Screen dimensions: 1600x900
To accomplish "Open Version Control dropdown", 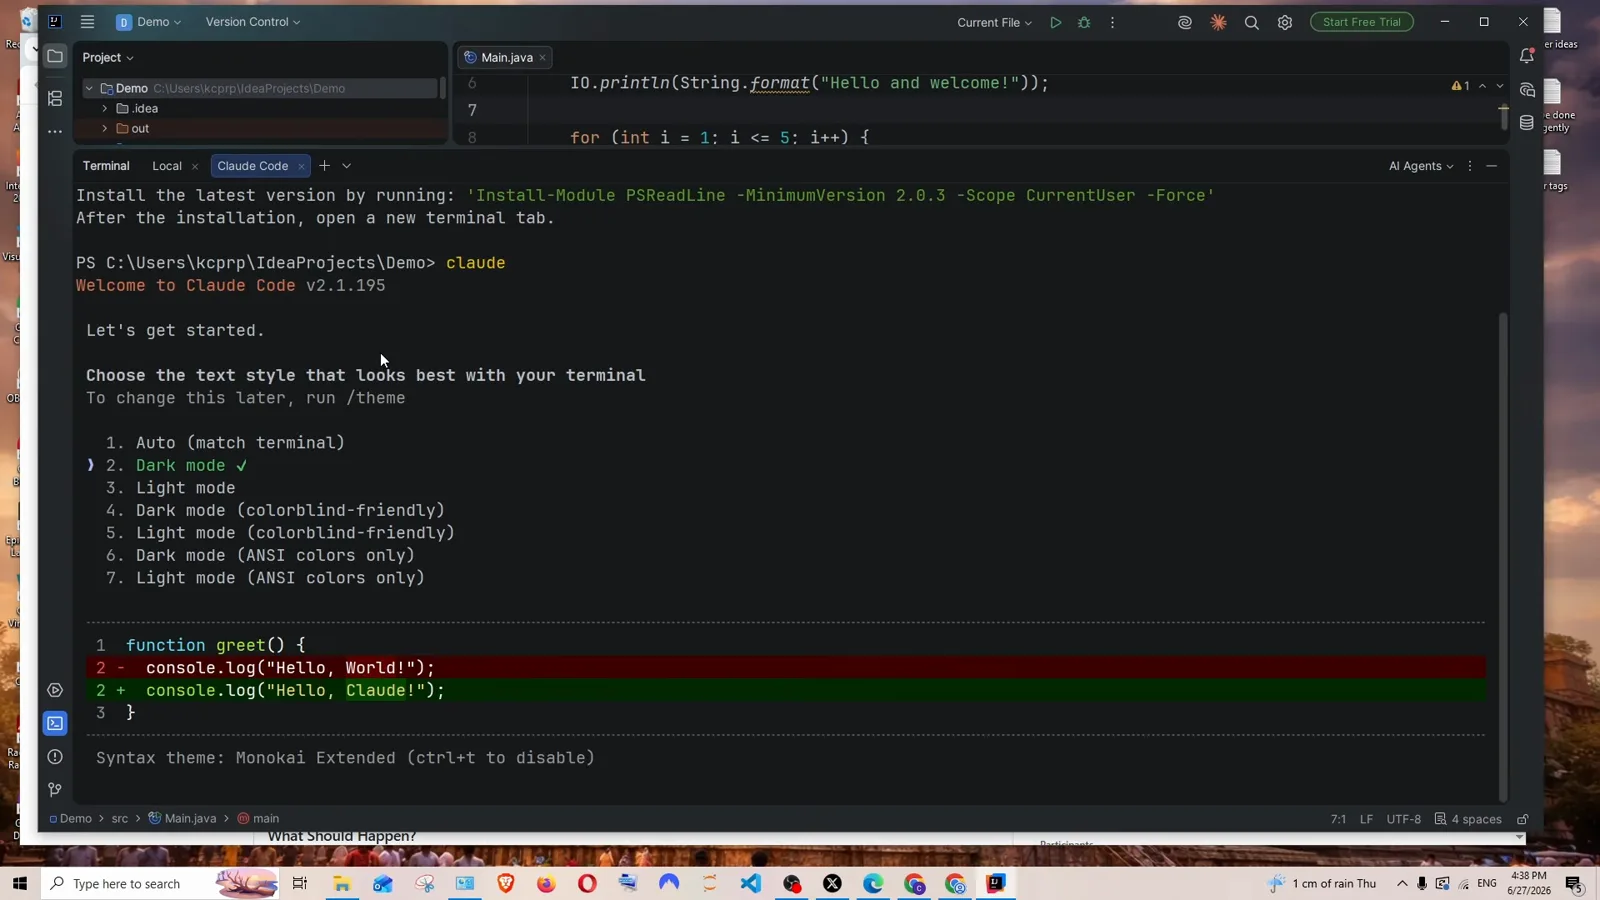I will [x=252, y=22].
